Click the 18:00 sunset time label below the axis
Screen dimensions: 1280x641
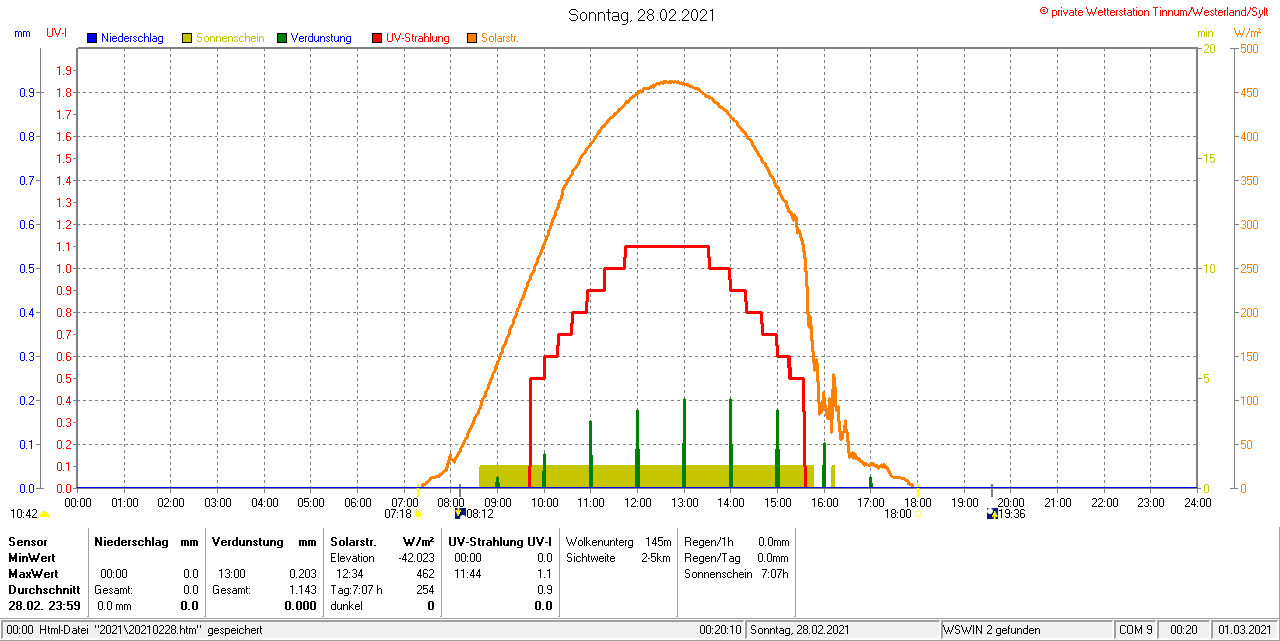898,514
